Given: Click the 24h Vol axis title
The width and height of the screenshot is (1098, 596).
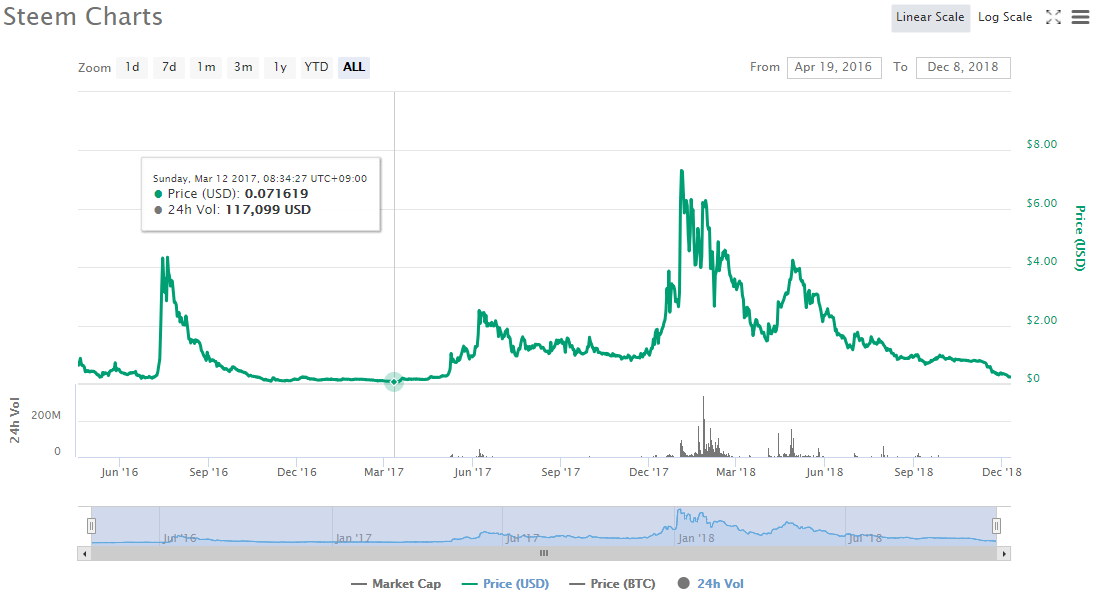Looking at the screenshot, I should pyautogui.click(x=15, y=420).
